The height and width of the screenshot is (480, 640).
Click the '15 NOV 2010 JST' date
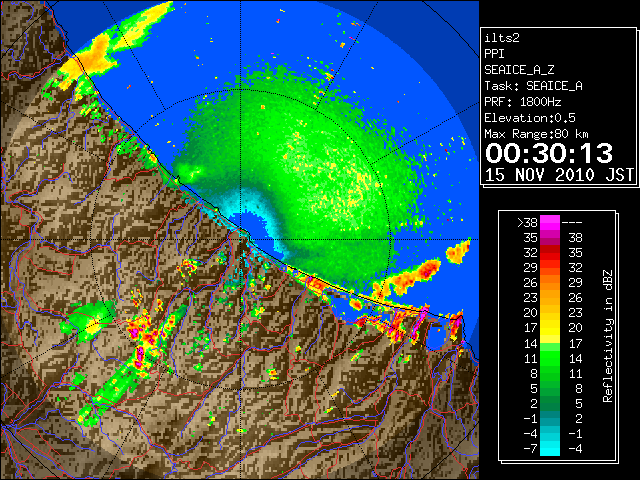point(559,175)
